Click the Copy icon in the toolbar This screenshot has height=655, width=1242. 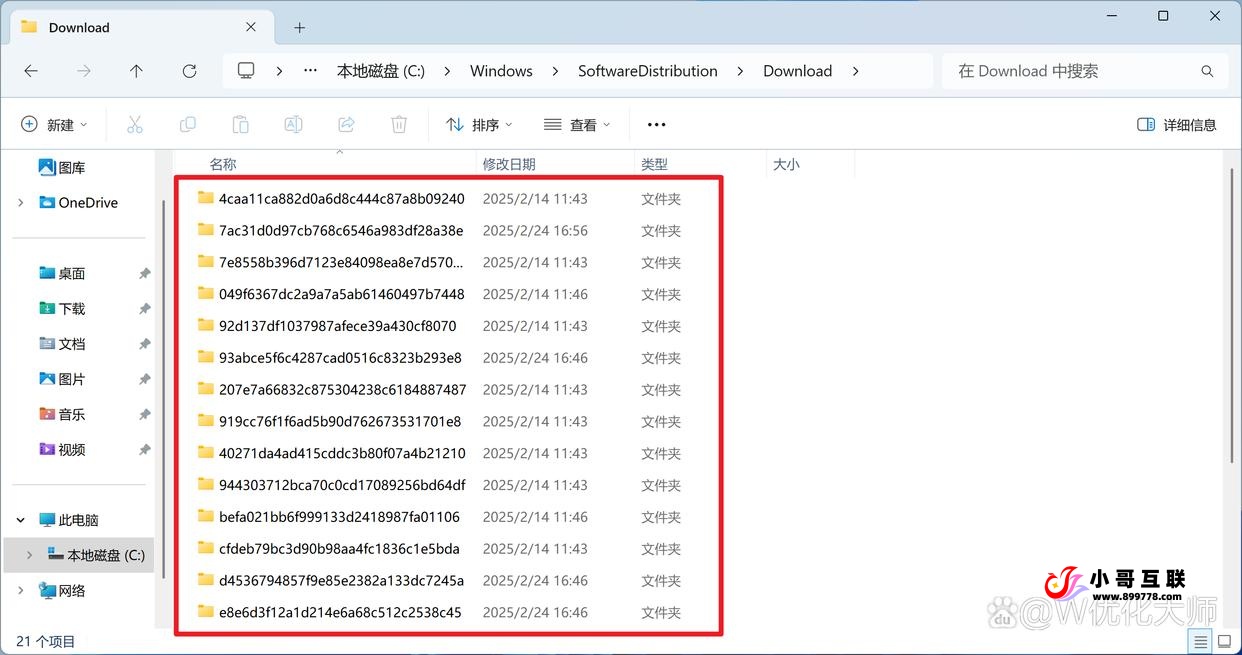point(187,124)
